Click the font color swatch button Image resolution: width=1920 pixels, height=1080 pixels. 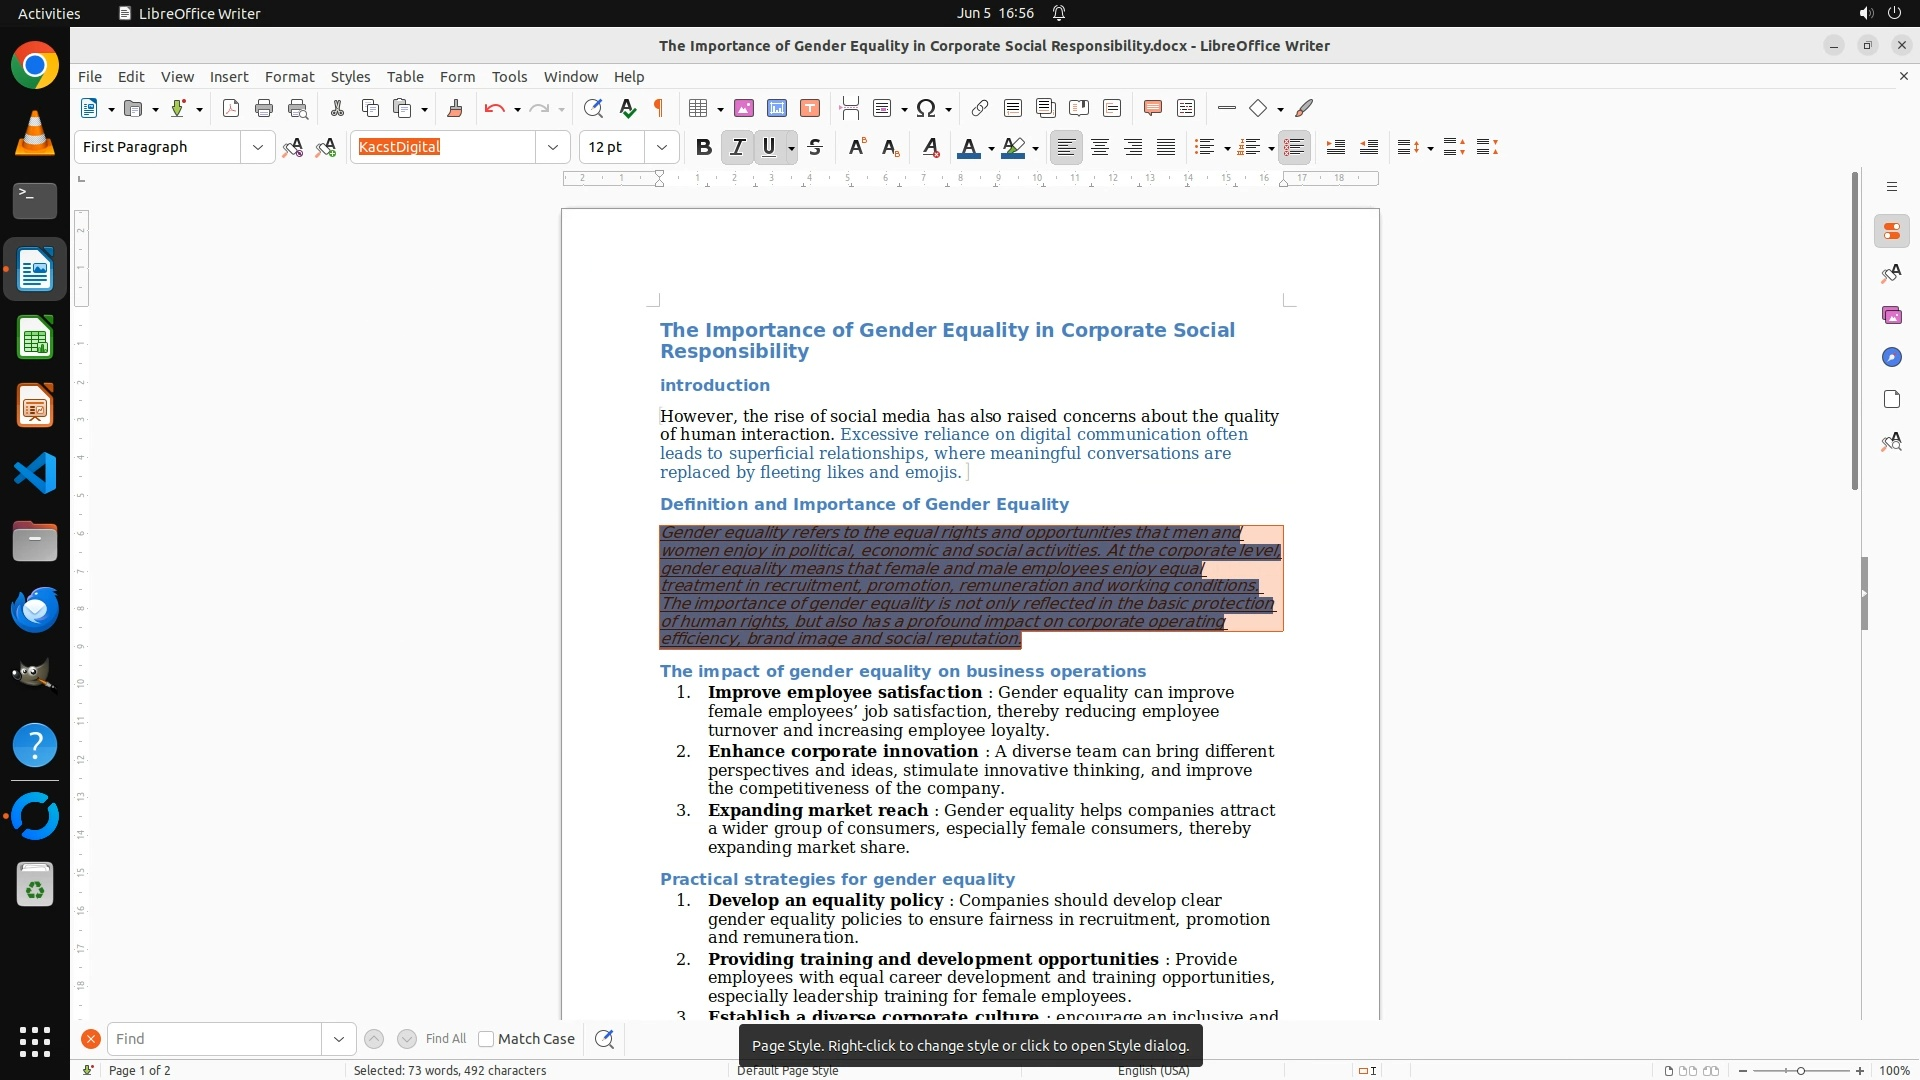[x=967, y=148]
